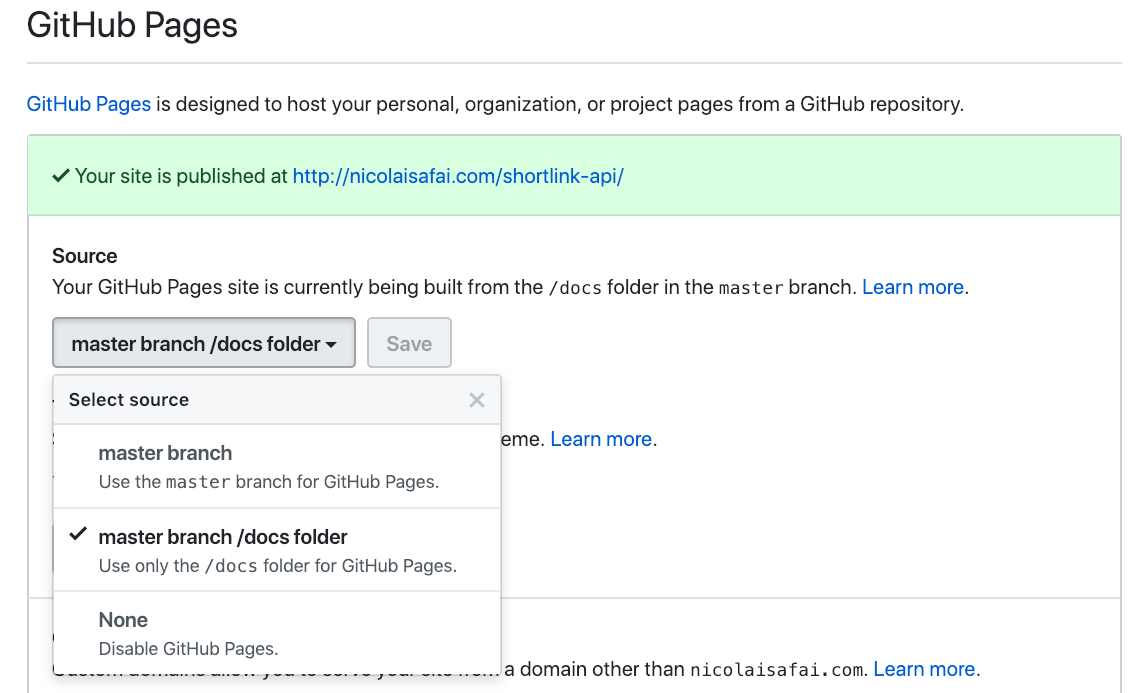
Task: Click the "Source" section heading
Action: coord(85,256)
